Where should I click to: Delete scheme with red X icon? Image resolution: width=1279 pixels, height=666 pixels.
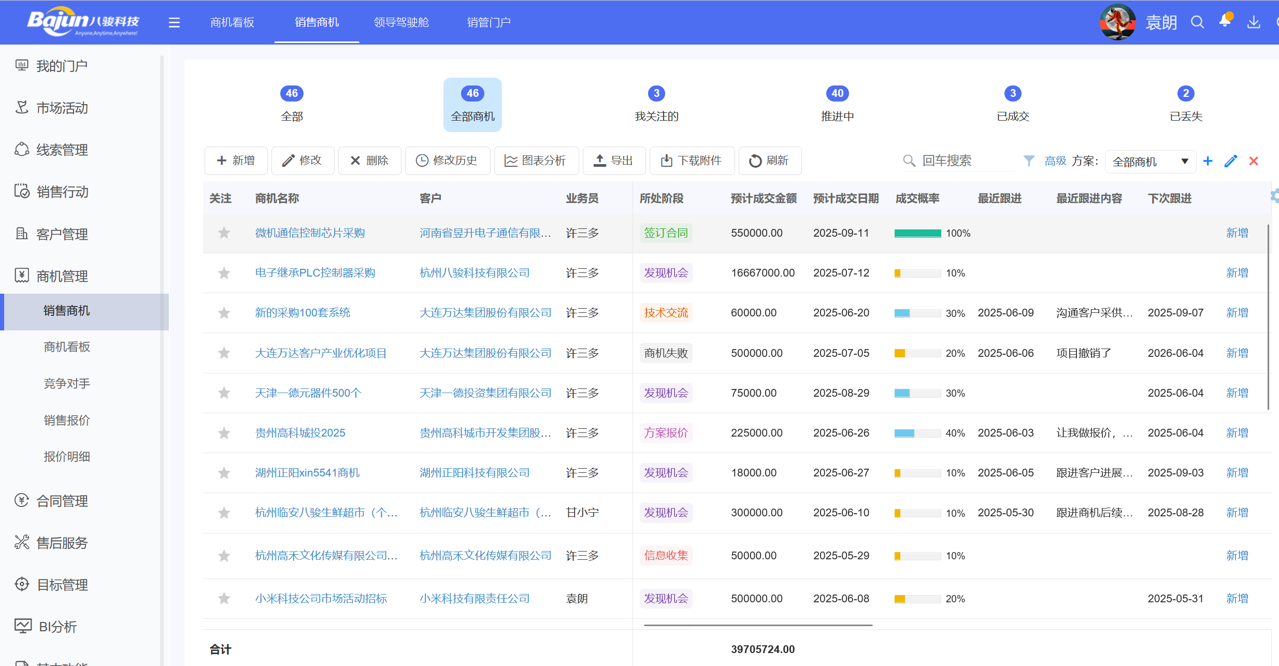click(1253, 161)
